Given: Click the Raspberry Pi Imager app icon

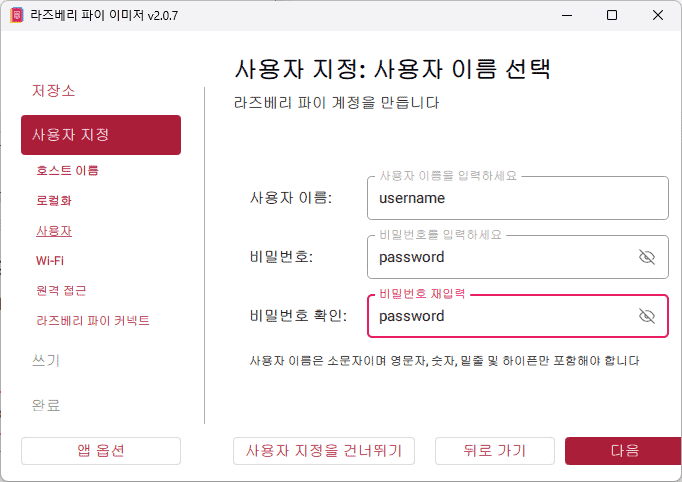Looking at the screenshot, I should [x=16, y=15].
